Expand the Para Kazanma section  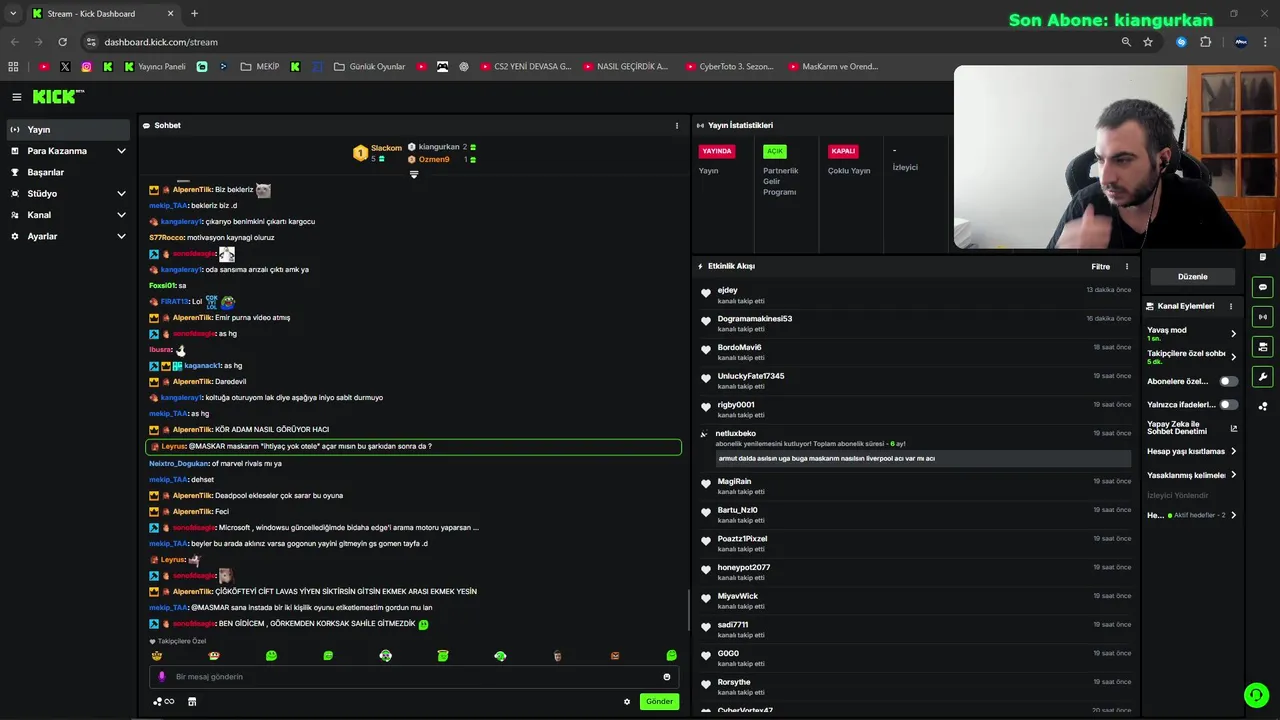tap(66, 151)
